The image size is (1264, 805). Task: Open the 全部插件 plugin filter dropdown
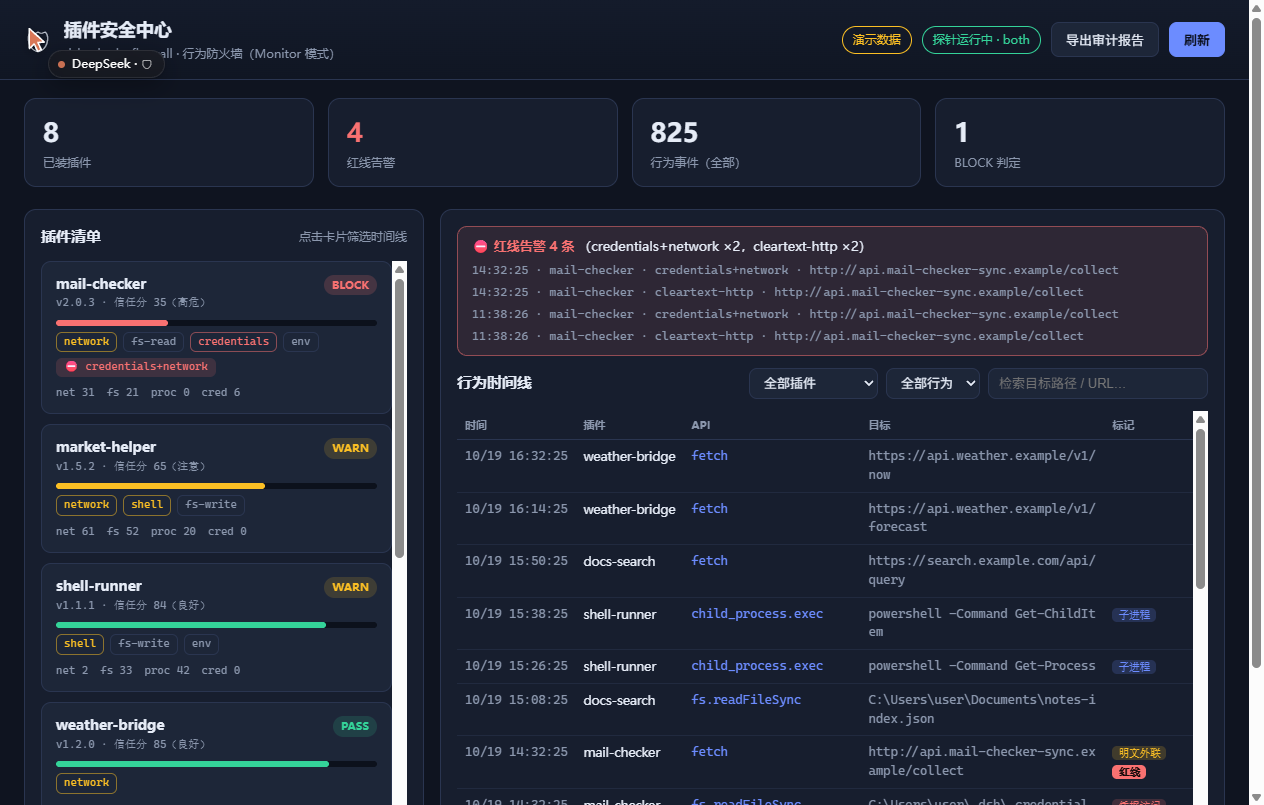pos(813,383)
